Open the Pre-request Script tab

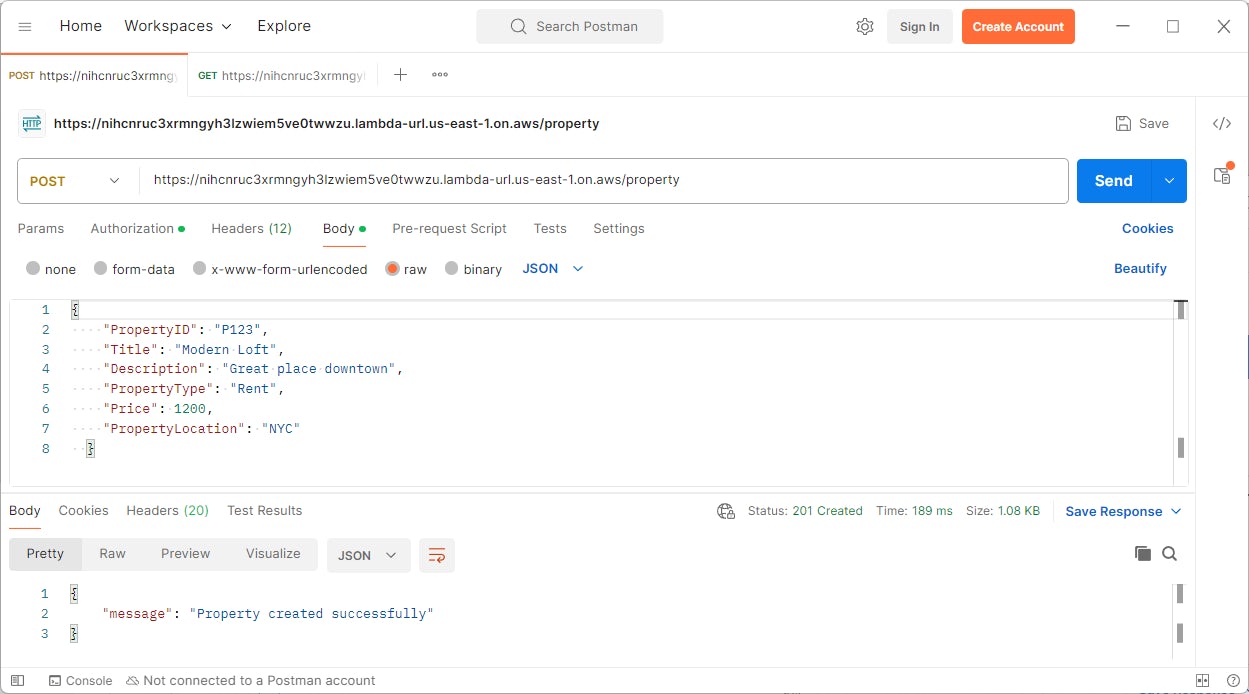tap(449, 228)
